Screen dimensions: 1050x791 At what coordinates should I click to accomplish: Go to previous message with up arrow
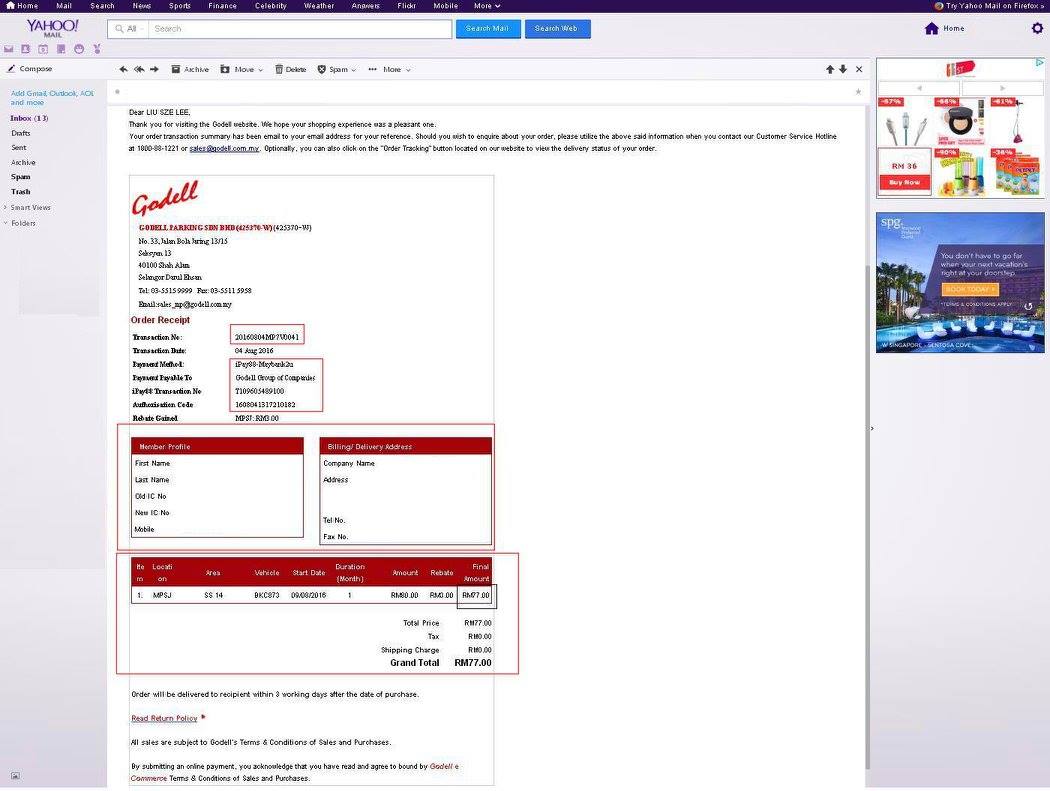pos(830,69)
